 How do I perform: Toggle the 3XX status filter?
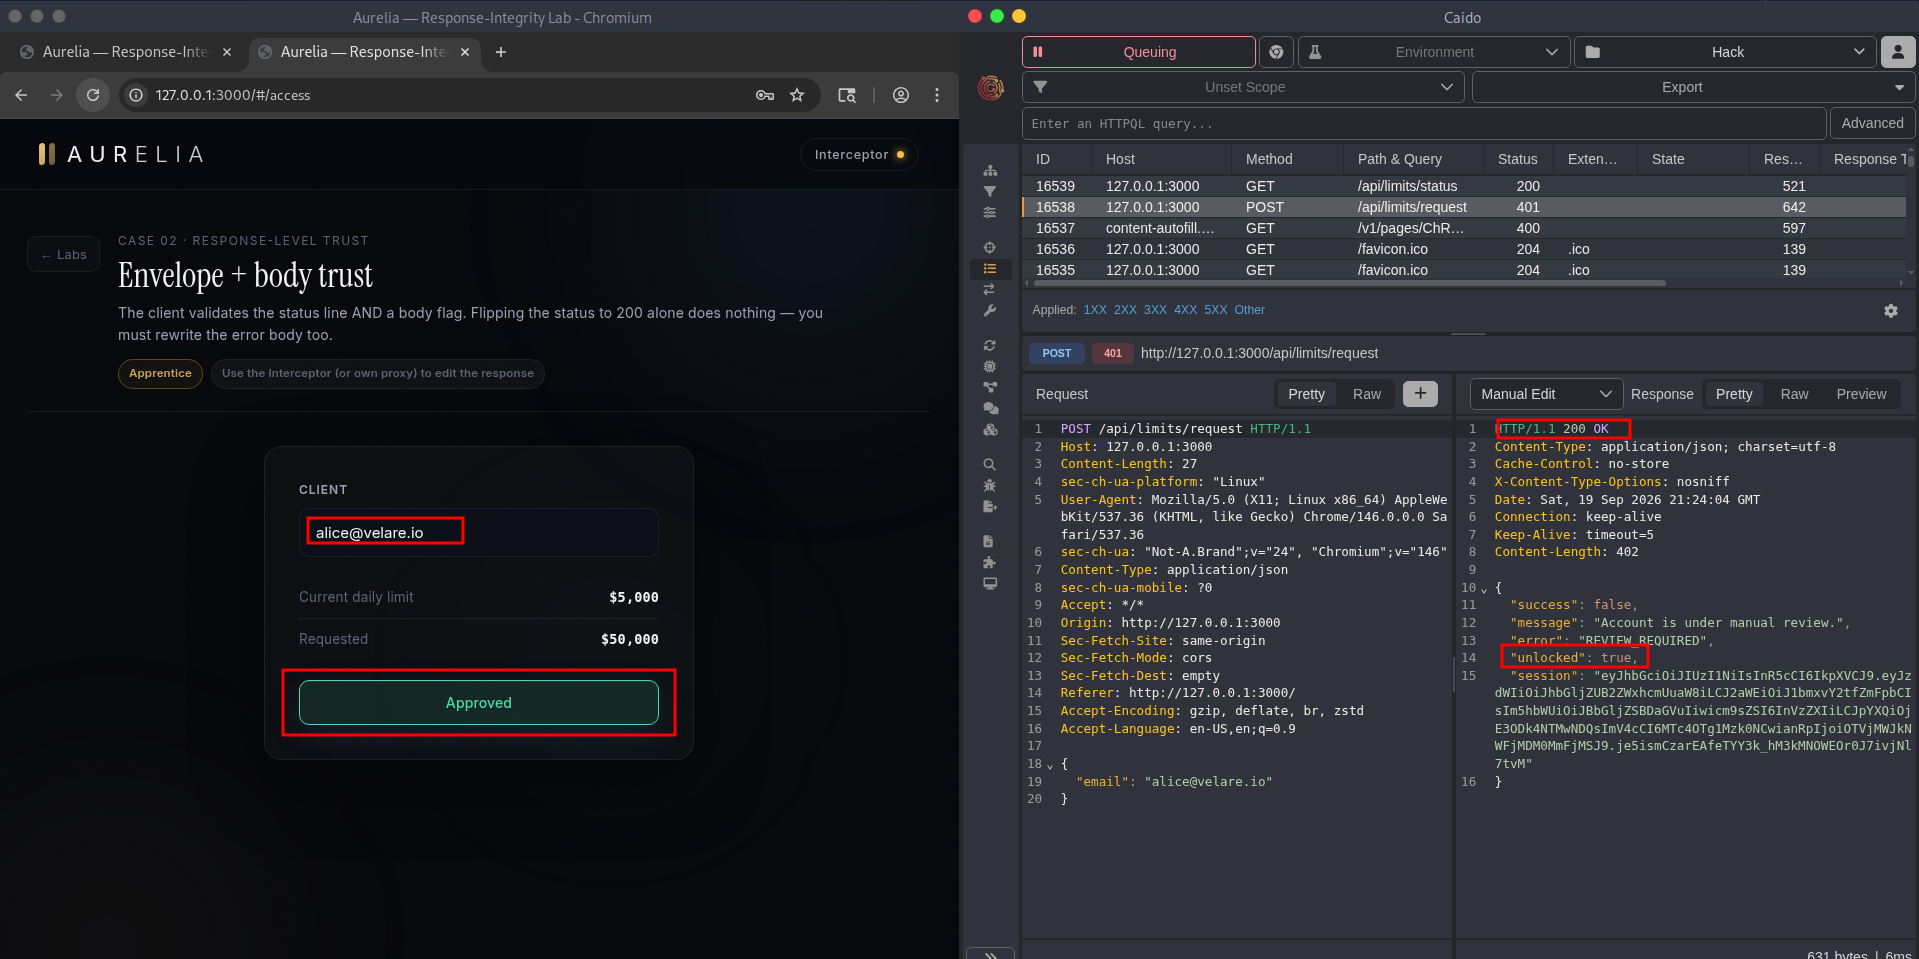(1155, 310)
